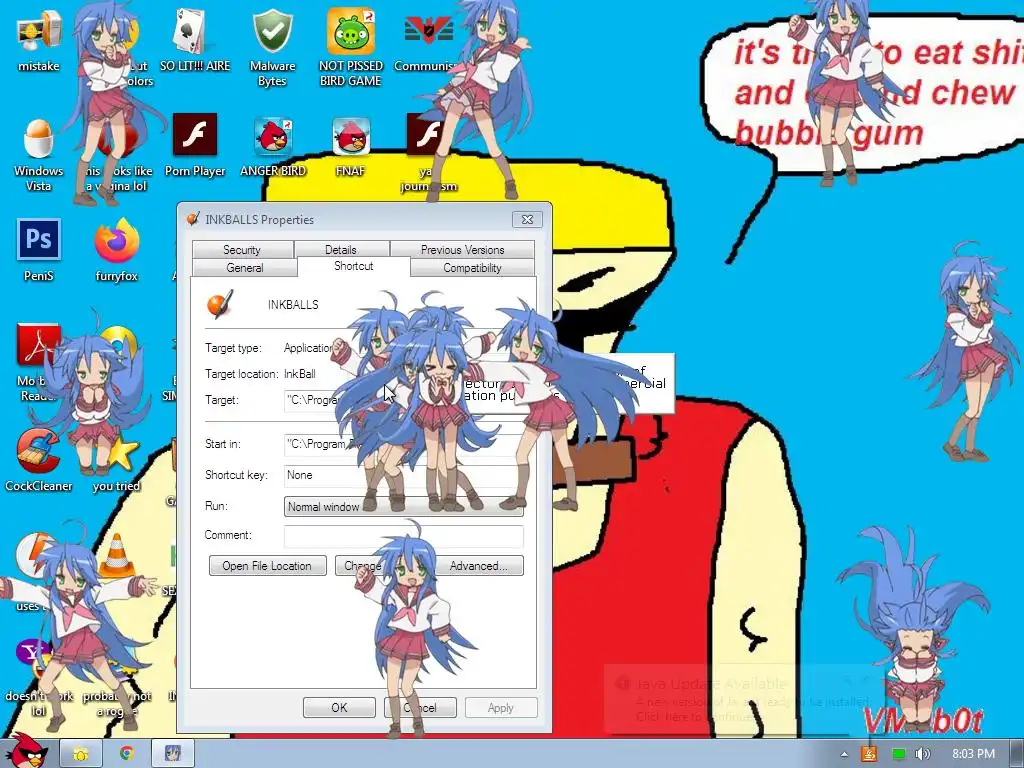Click the INKBALLS name text in dialog

[x=293, y=304]
